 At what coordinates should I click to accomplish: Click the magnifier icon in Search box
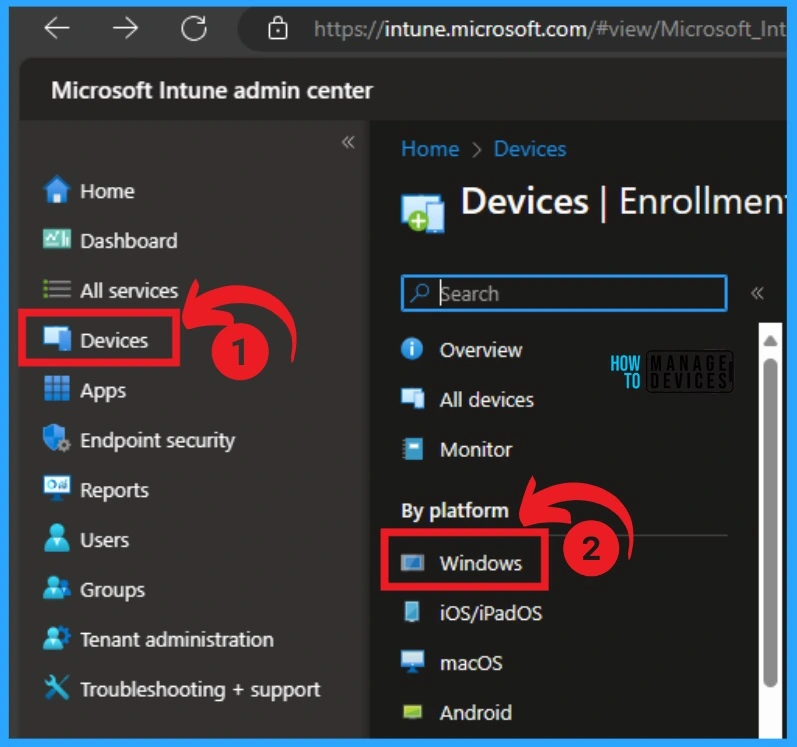coord(420,292)
